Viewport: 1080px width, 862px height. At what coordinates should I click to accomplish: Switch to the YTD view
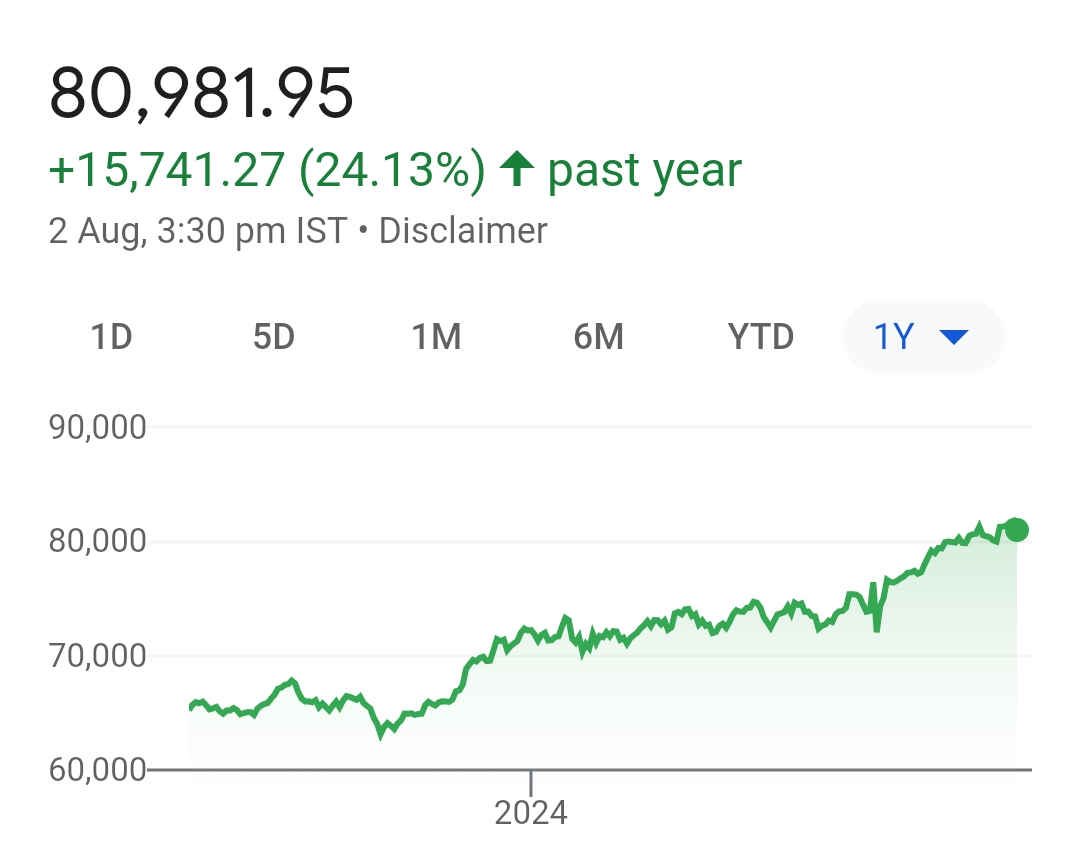point(761,338)
